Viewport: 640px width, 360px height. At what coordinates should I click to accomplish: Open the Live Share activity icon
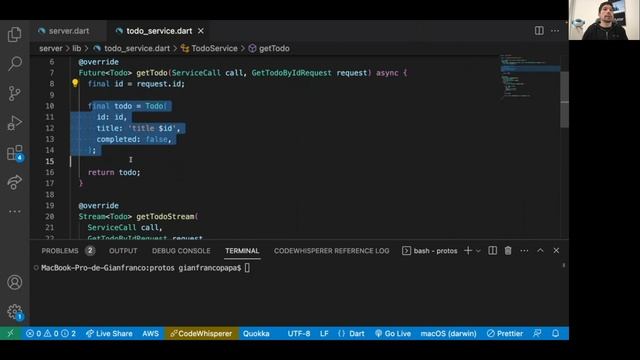pos(15,182)
